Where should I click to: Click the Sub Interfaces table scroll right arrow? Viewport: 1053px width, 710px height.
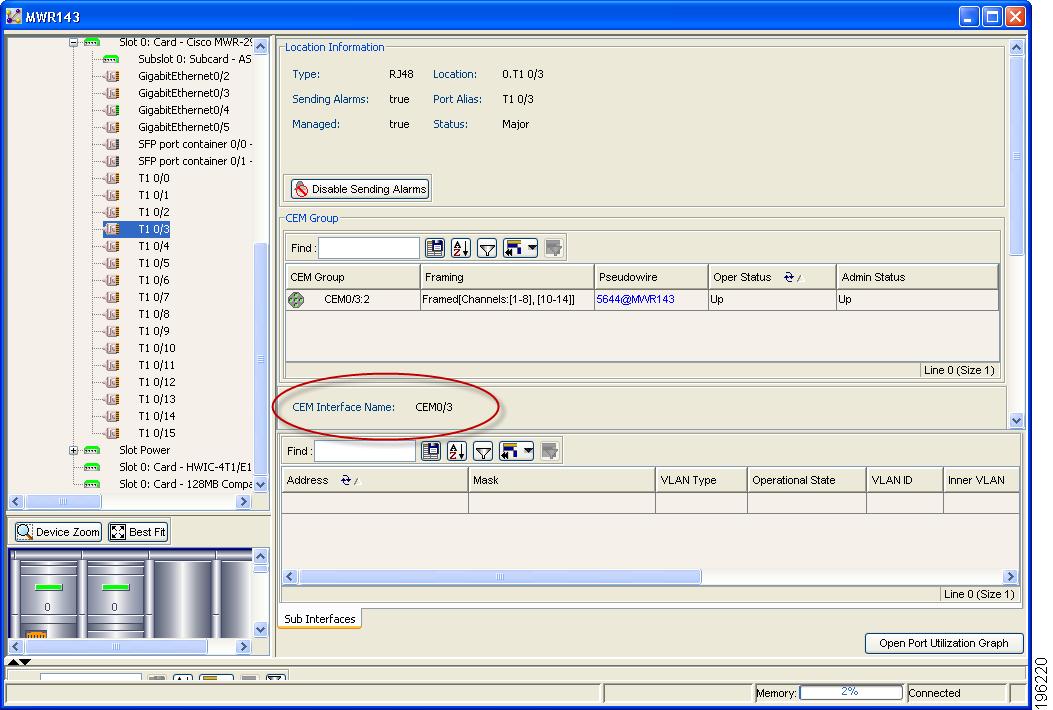pyautogui.click(x=1010, y=576)
